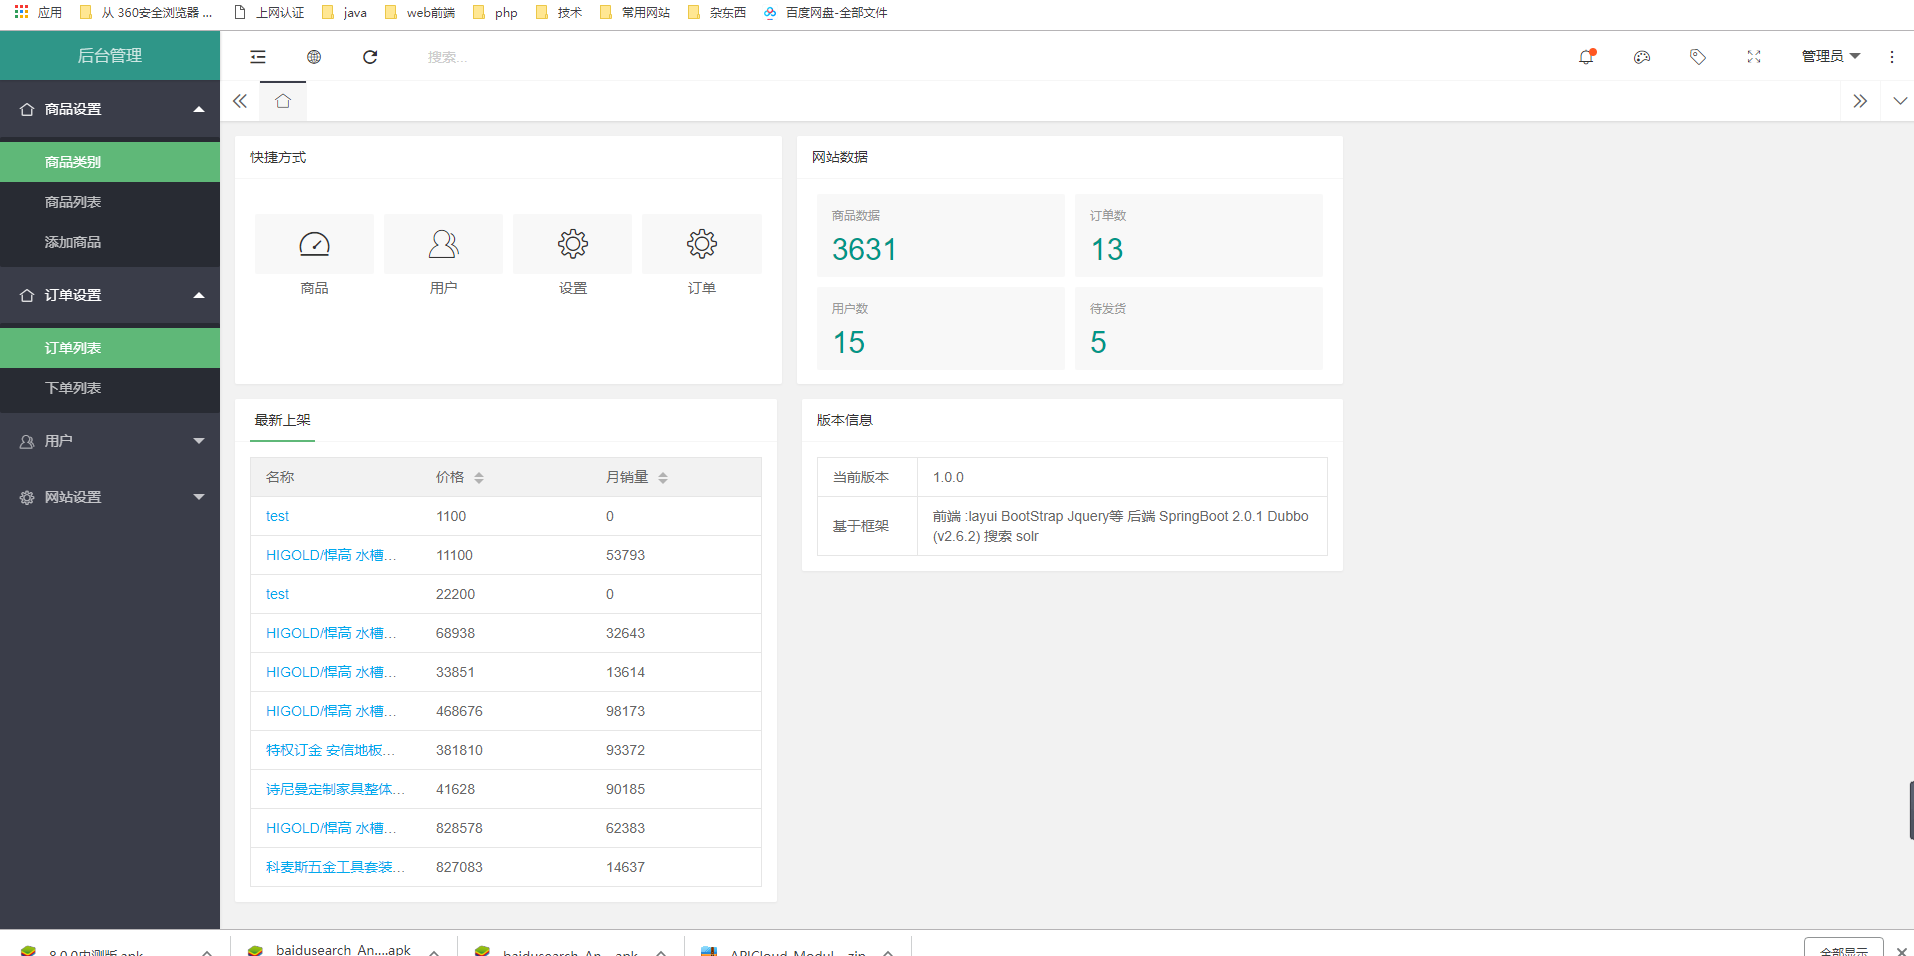Select the home tab icon
This screenshot has height=956, width=1914.
[x=283, y=101]
